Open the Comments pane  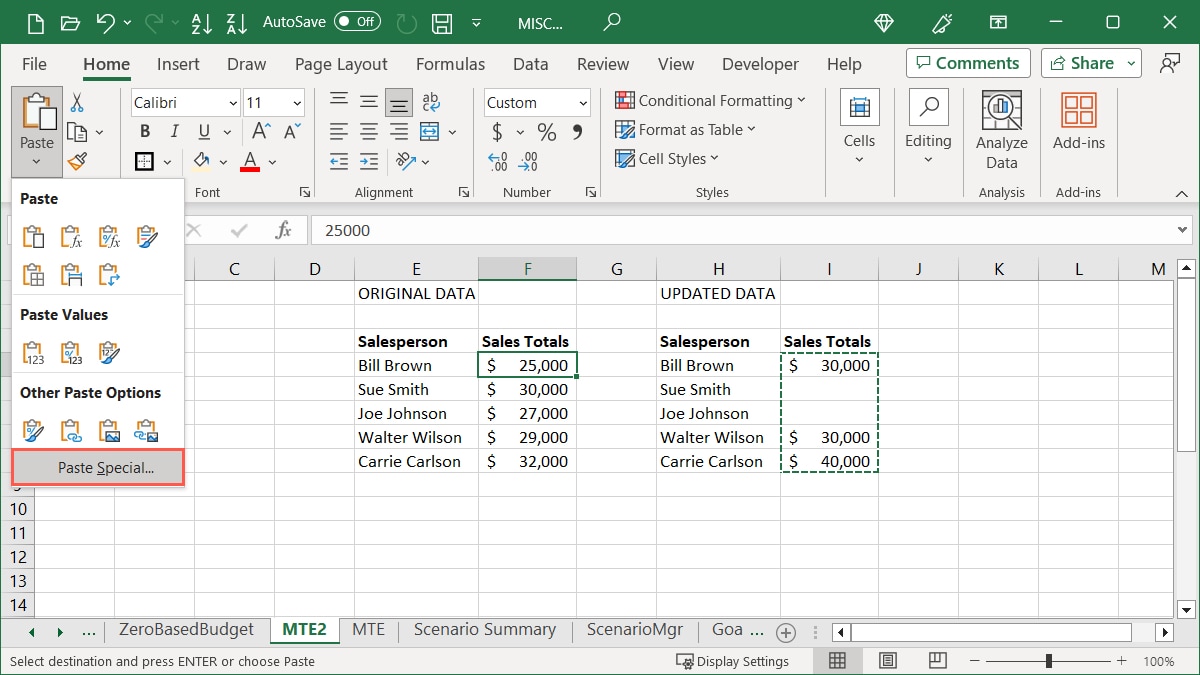(x=967, y=62)
